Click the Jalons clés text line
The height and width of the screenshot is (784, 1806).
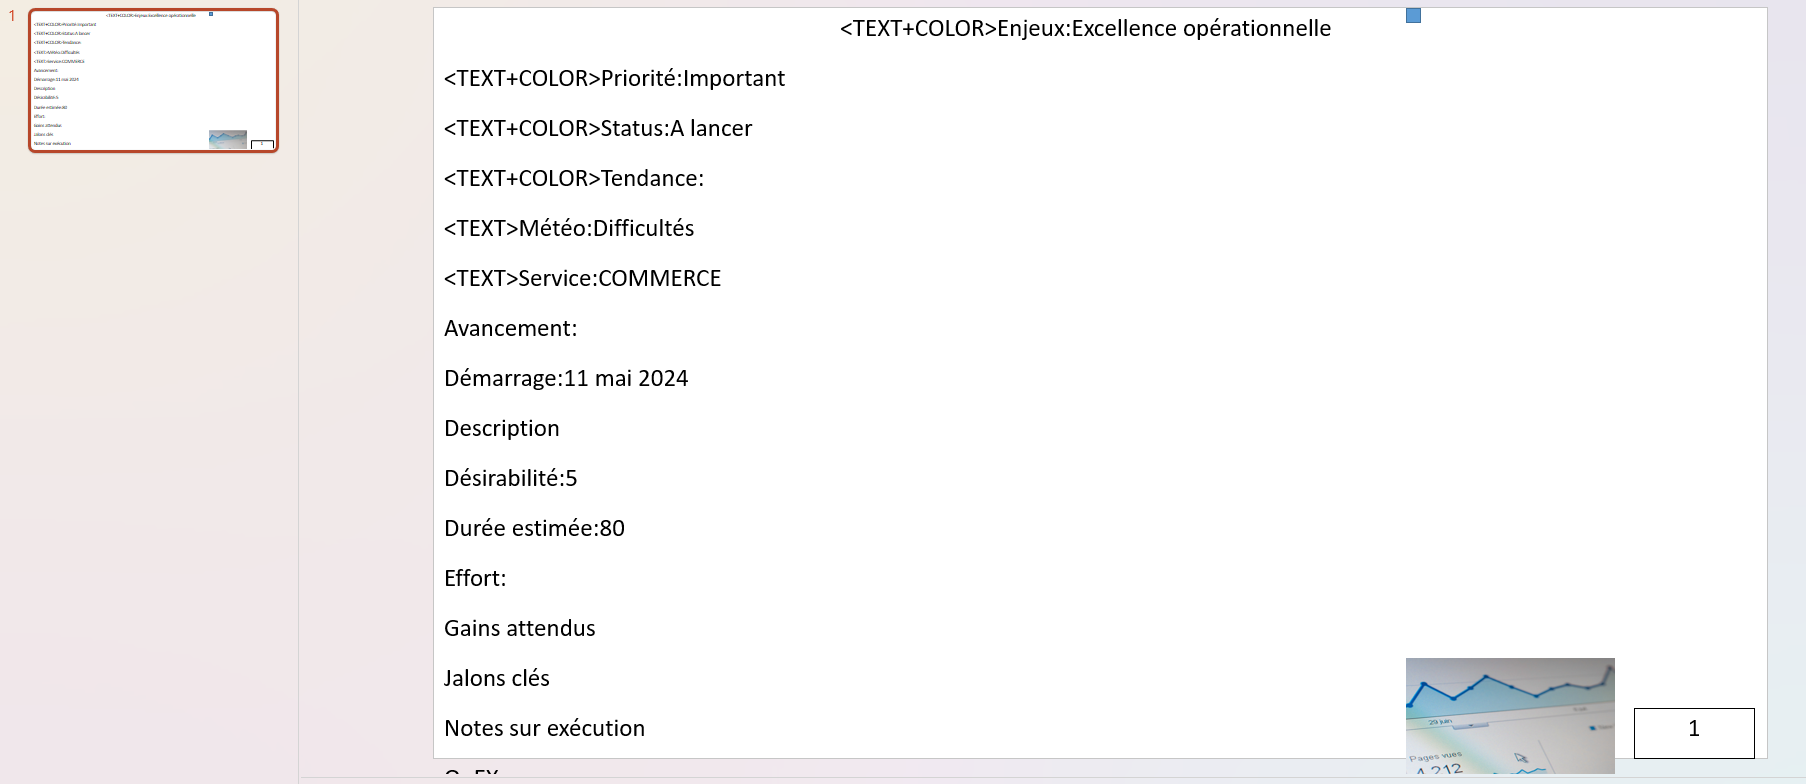point(497,679)
